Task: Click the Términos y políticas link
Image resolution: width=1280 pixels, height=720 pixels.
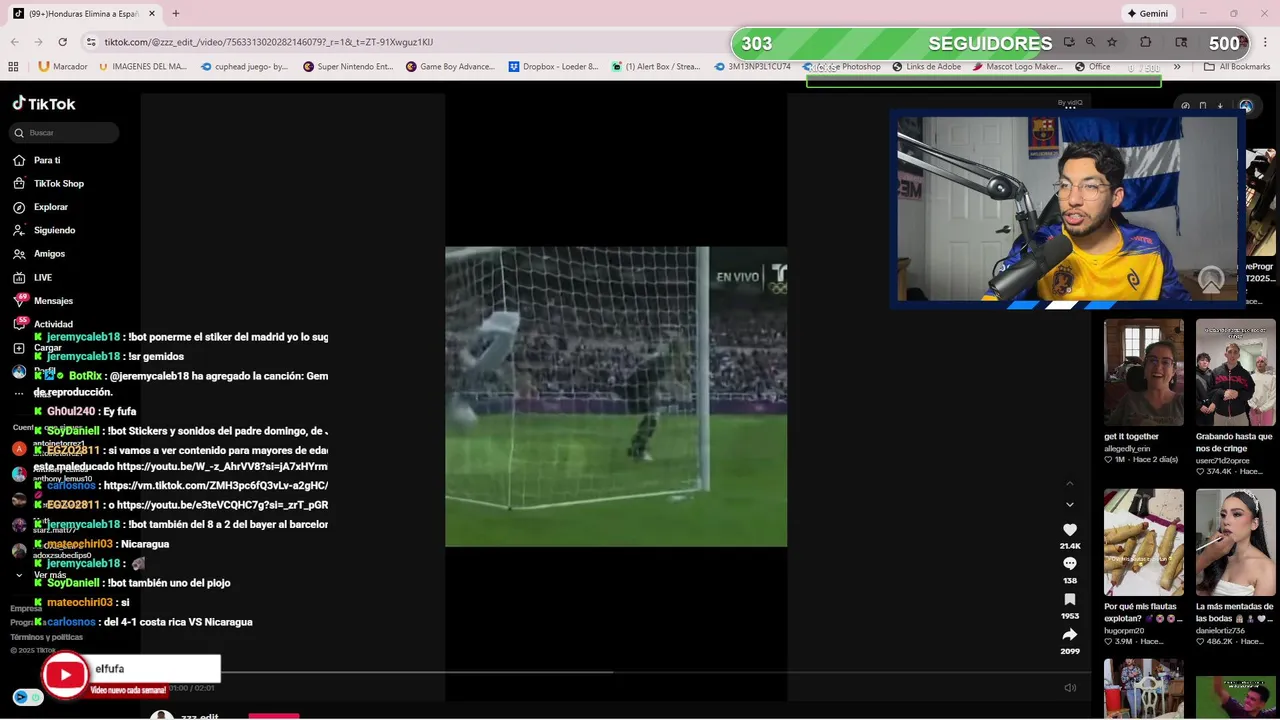Action: click(46, 637)
